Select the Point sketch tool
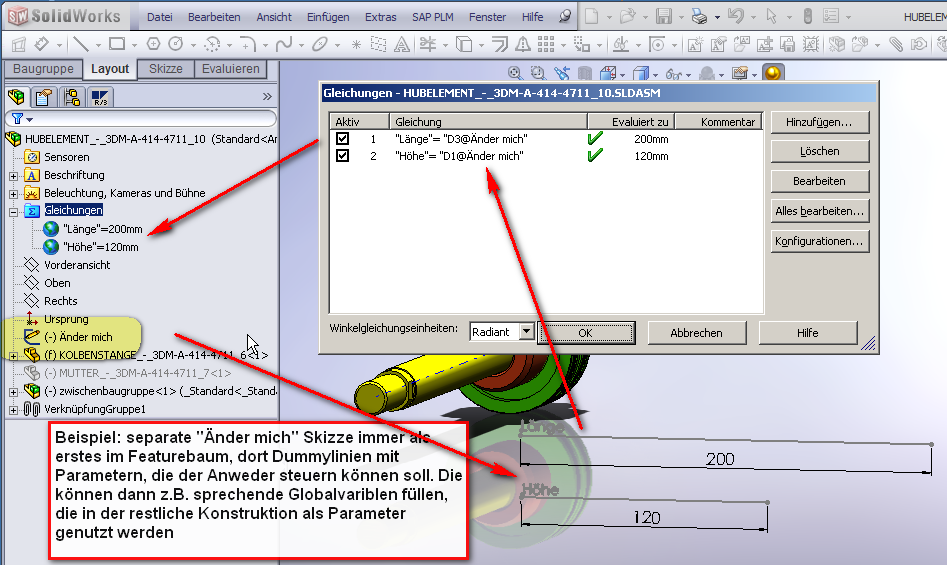The width and height of the screenshot is (947, 565). click(356, 45)
